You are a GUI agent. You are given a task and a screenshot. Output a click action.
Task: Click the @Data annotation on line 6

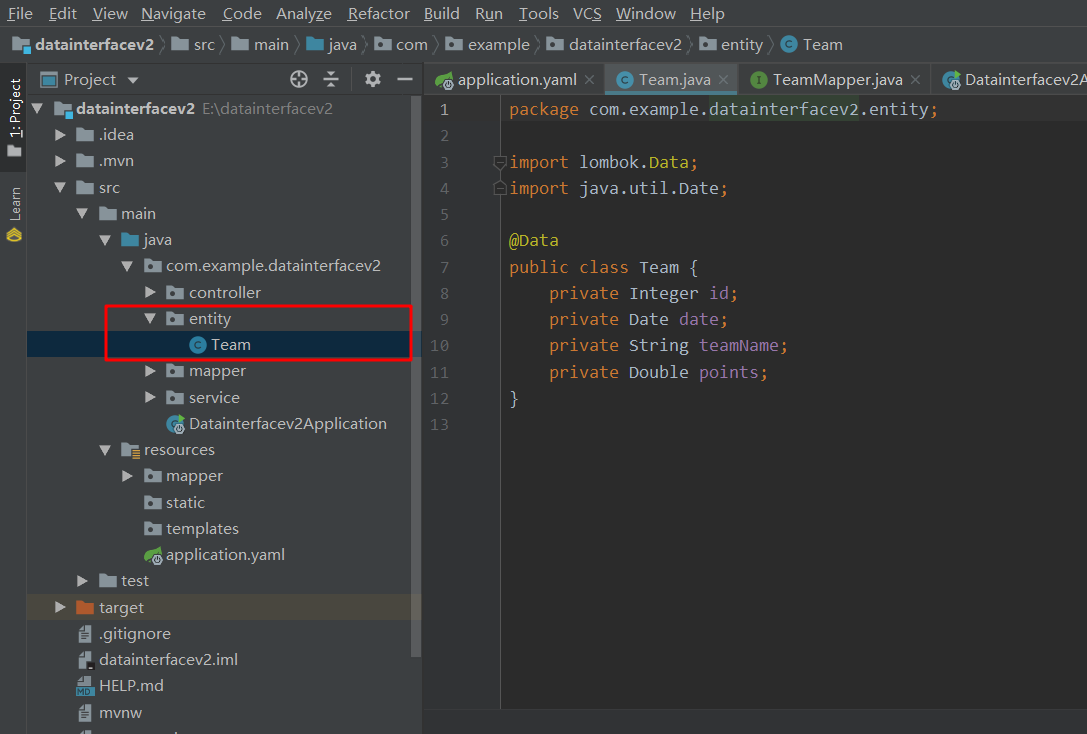tap(534, 241)
